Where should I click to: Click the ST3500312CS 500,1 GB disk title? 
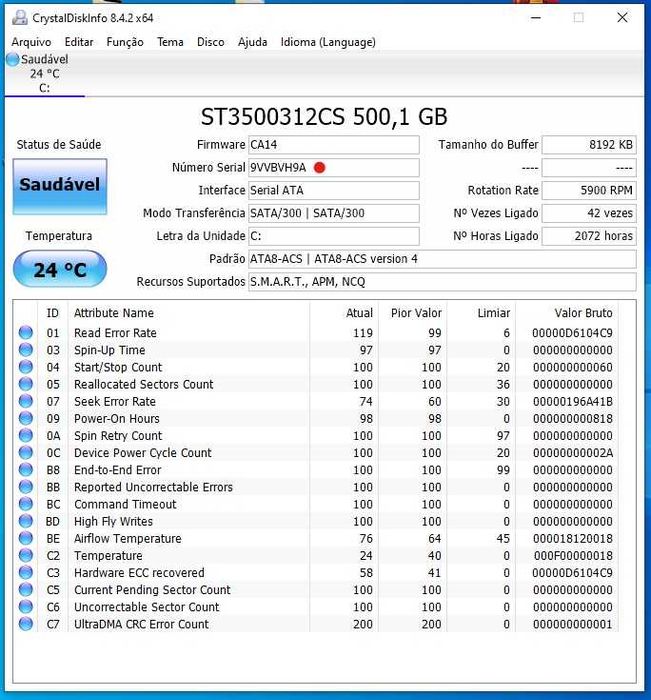[324, 117]
